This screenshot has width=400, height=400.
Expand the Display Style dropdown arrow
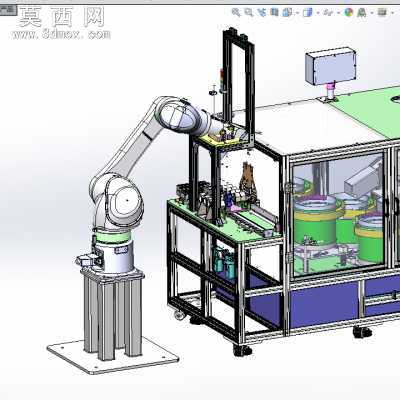coord(318,13)
